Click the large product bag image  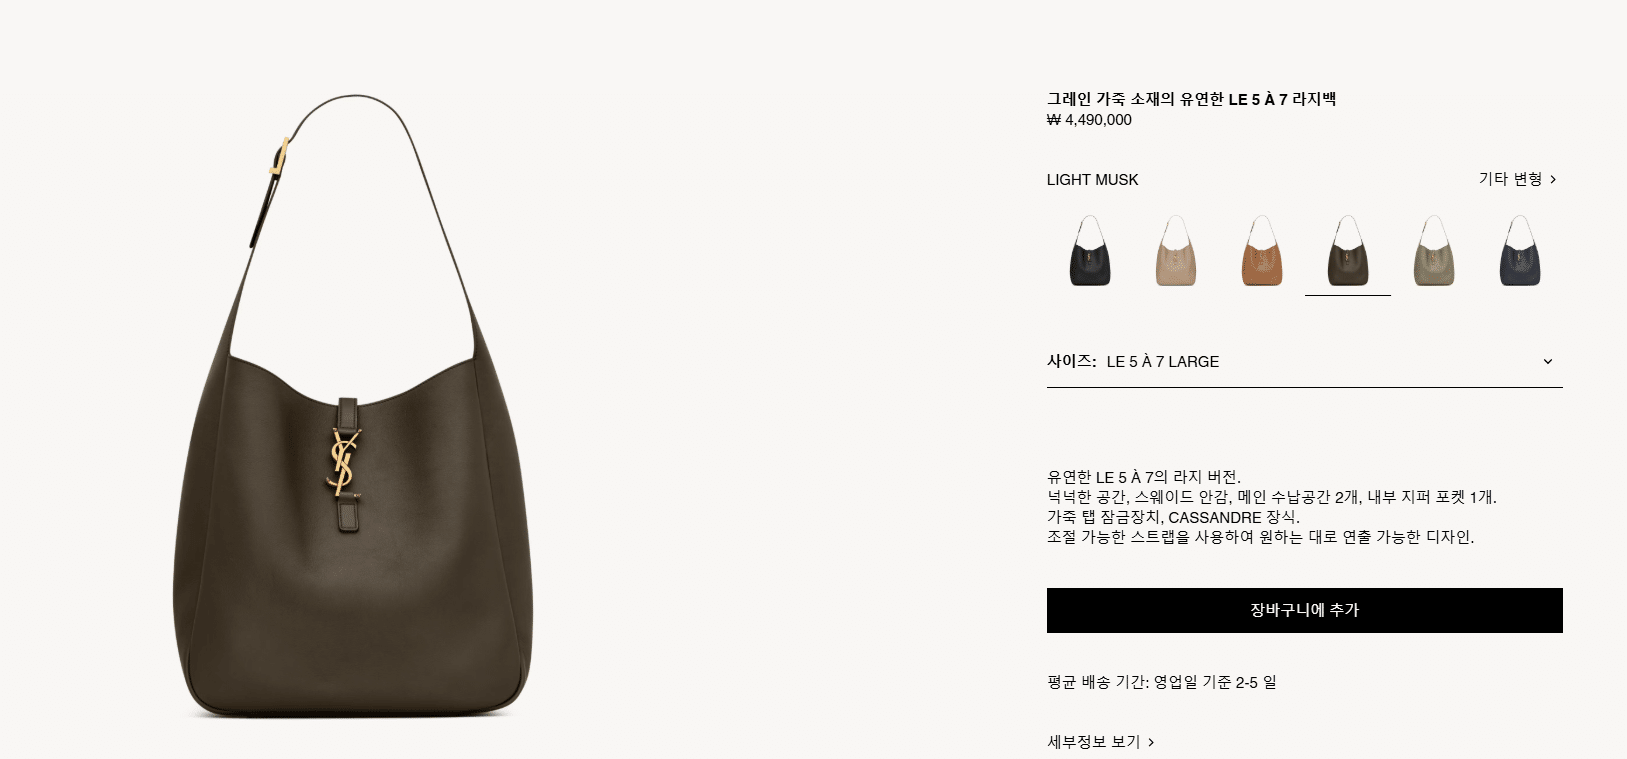click(x=353, y=407)
